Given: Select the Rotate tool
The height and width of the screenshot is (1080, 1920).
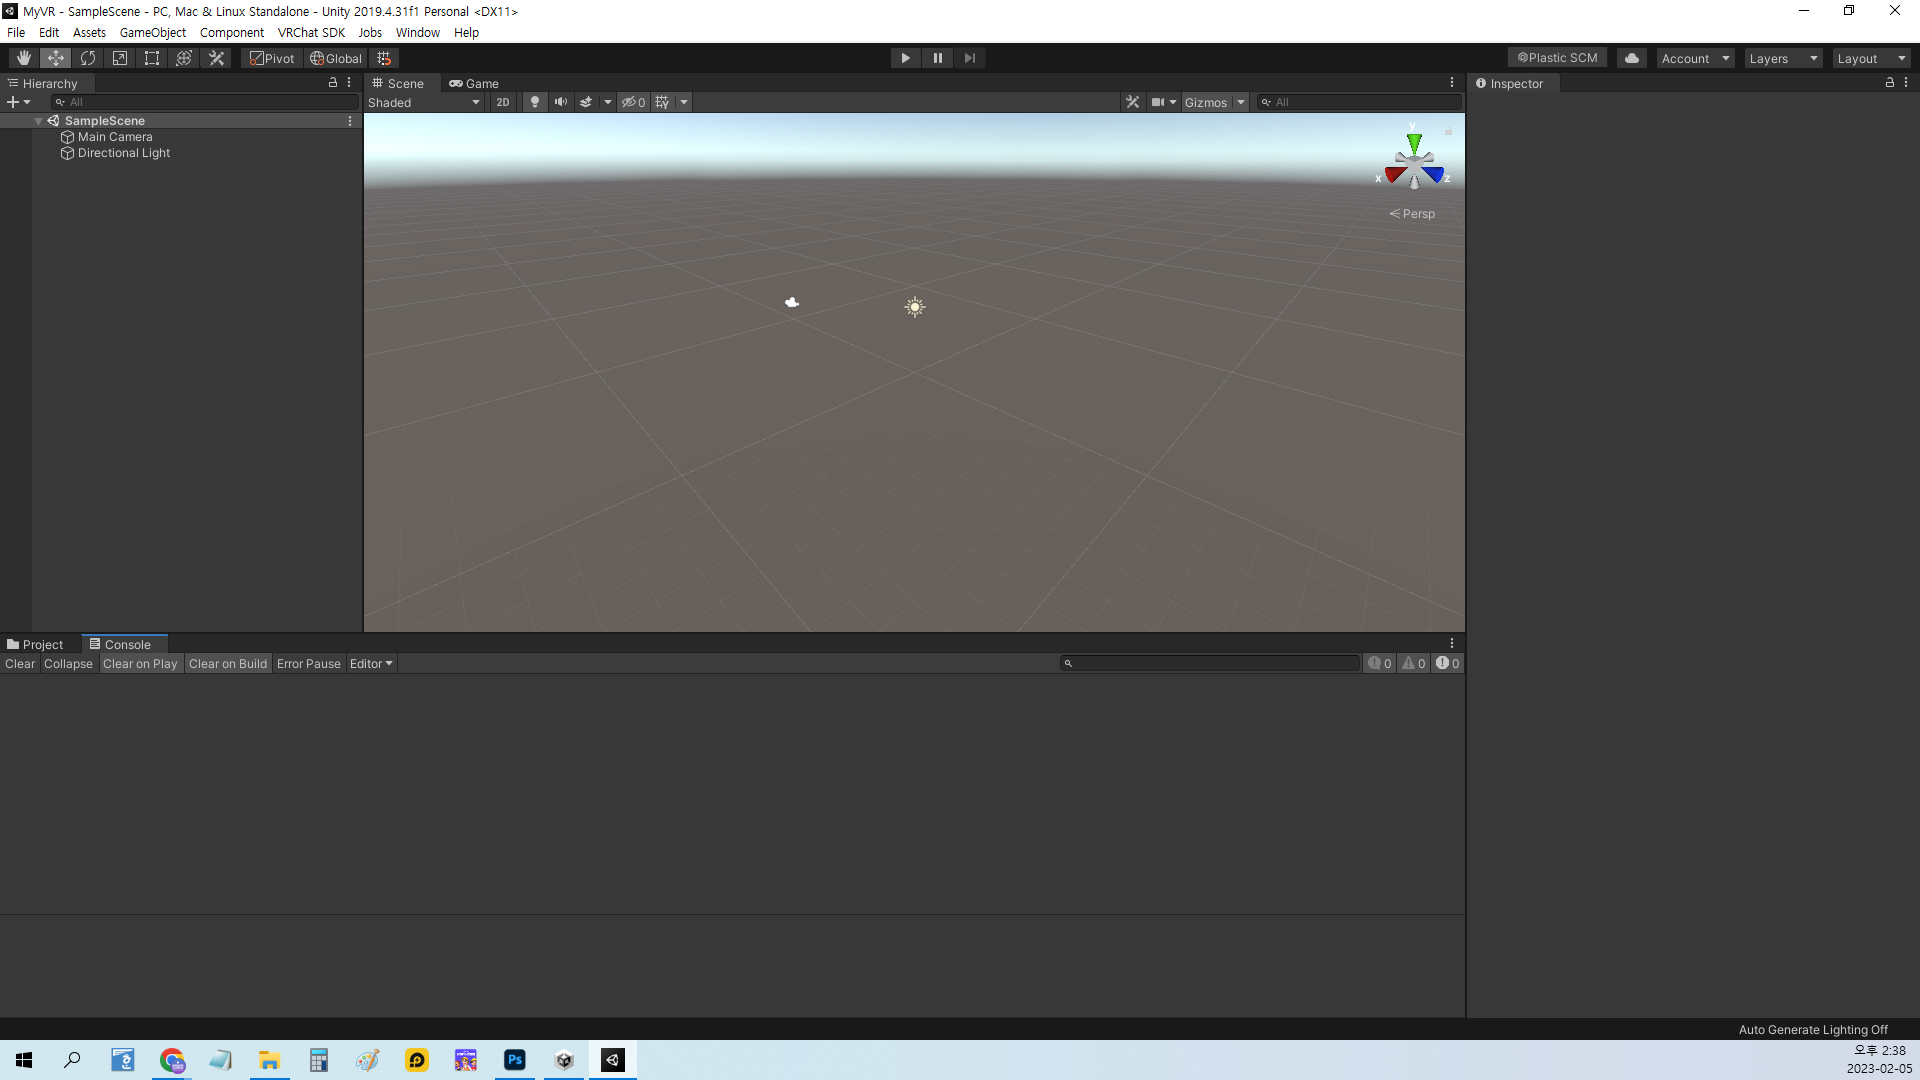Looking at the screenshot, I should [x=88, y=58].
